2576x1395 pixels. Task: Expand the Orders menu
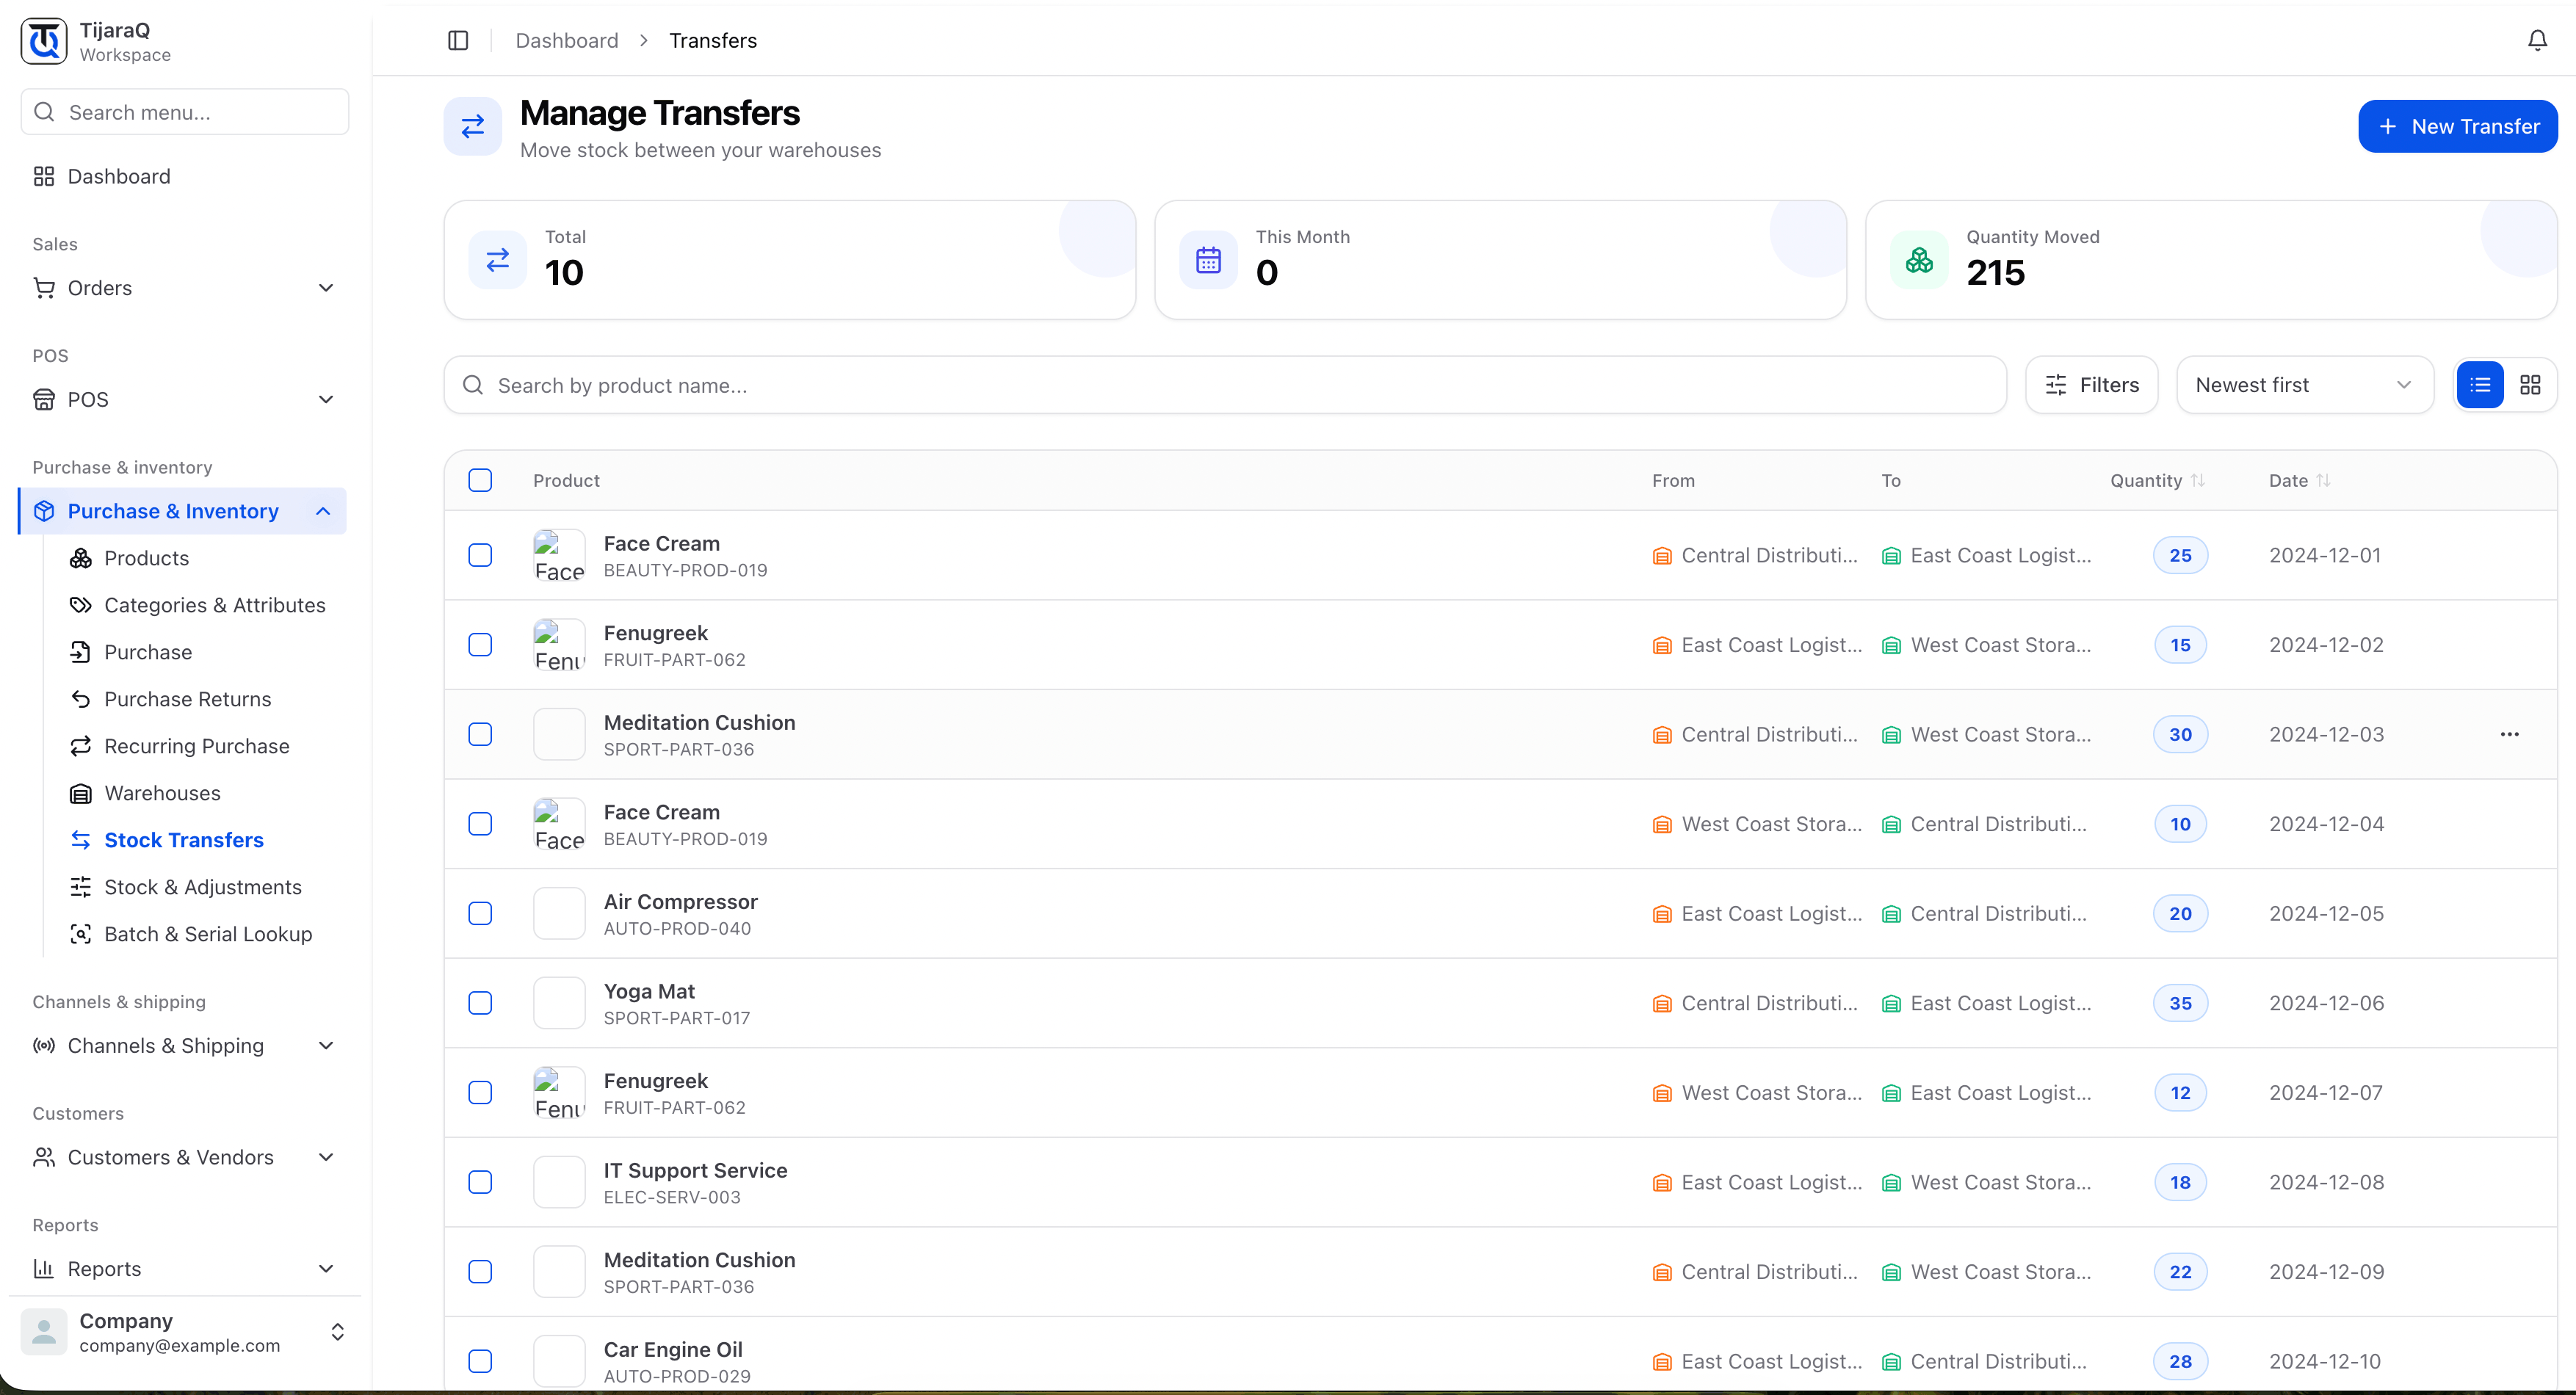coord(184,288)
